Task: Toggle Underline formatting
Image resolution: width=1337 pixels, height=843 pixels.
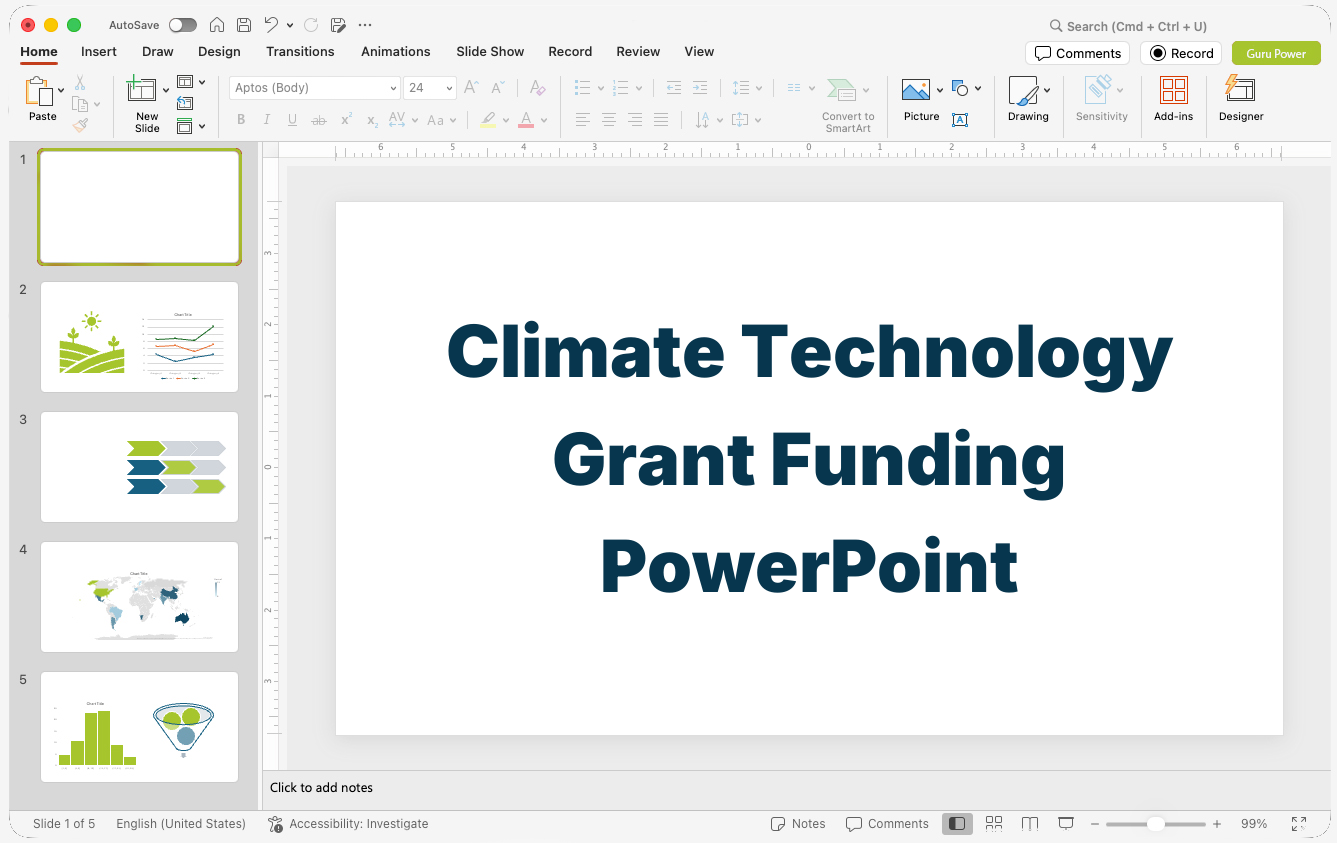Action: (292, 120)
